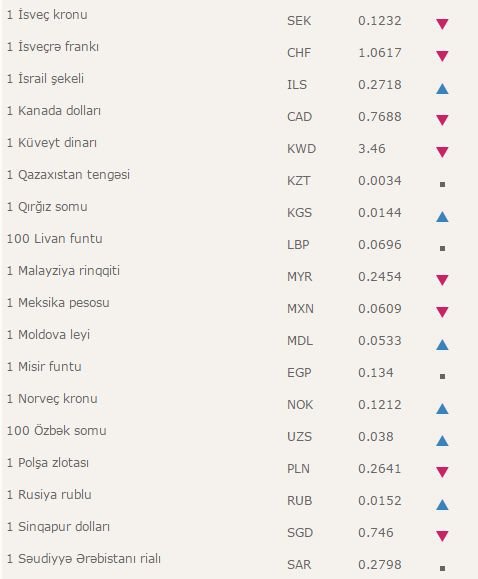Viewport: 478px width, 579px height.
Task: Click the unchanged square marker for KZT
Action: click(442, 184)
